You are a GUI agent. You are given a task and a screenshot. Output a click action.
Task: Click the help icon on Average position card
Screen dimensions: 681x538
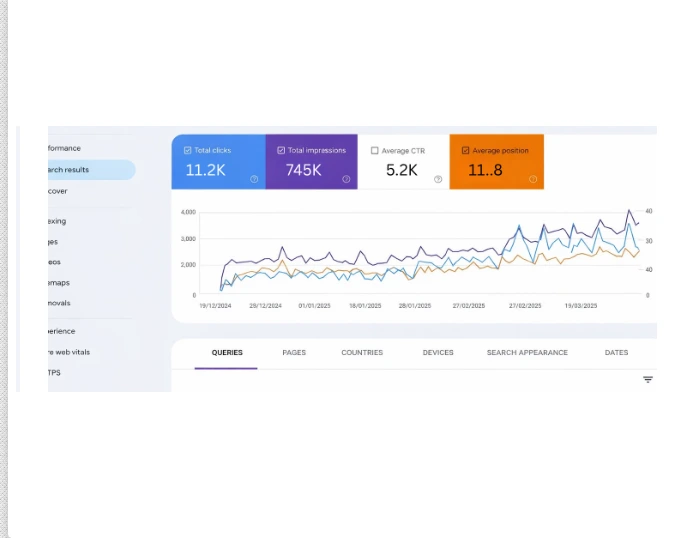point(533,180)
